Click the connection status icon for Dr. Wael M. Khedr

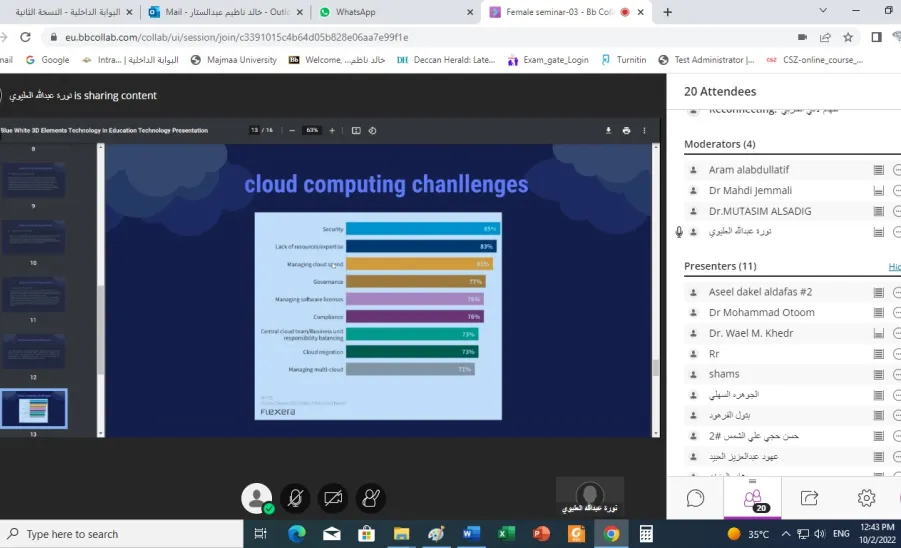(878, 333)
